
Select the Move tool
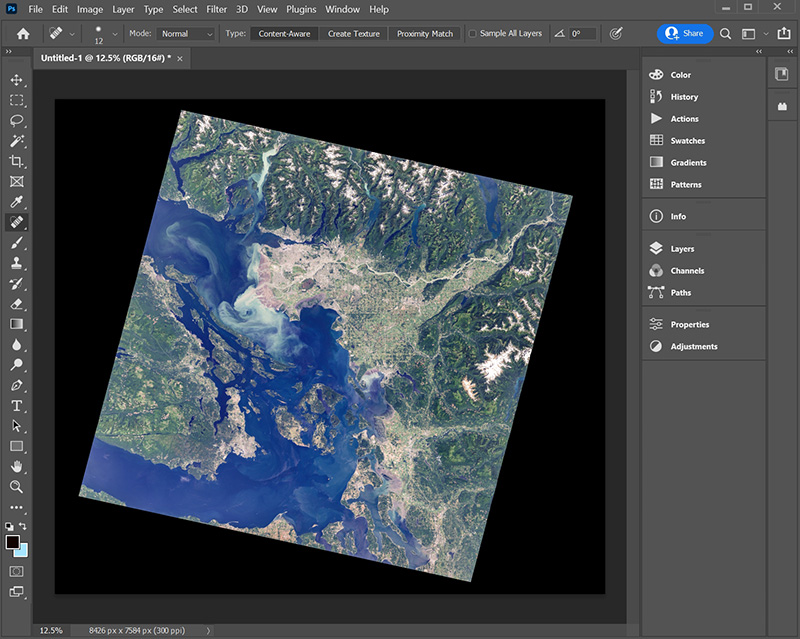coord(16,79)
